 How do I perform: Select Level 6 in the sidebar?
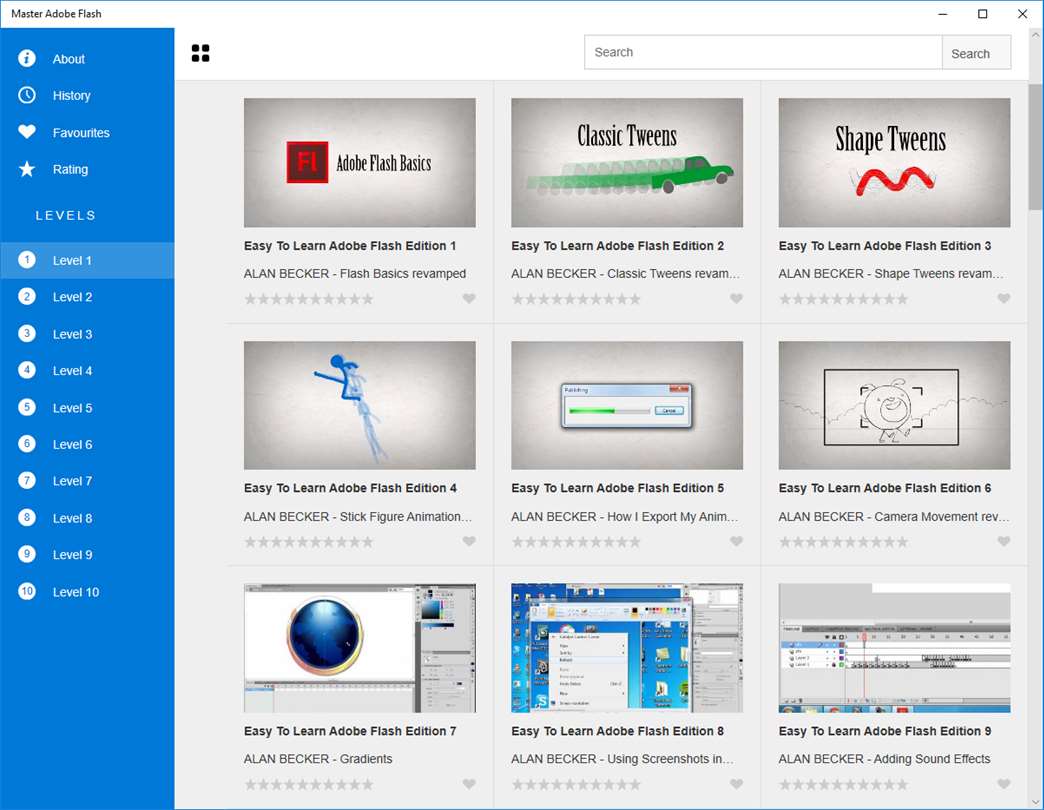87,444
